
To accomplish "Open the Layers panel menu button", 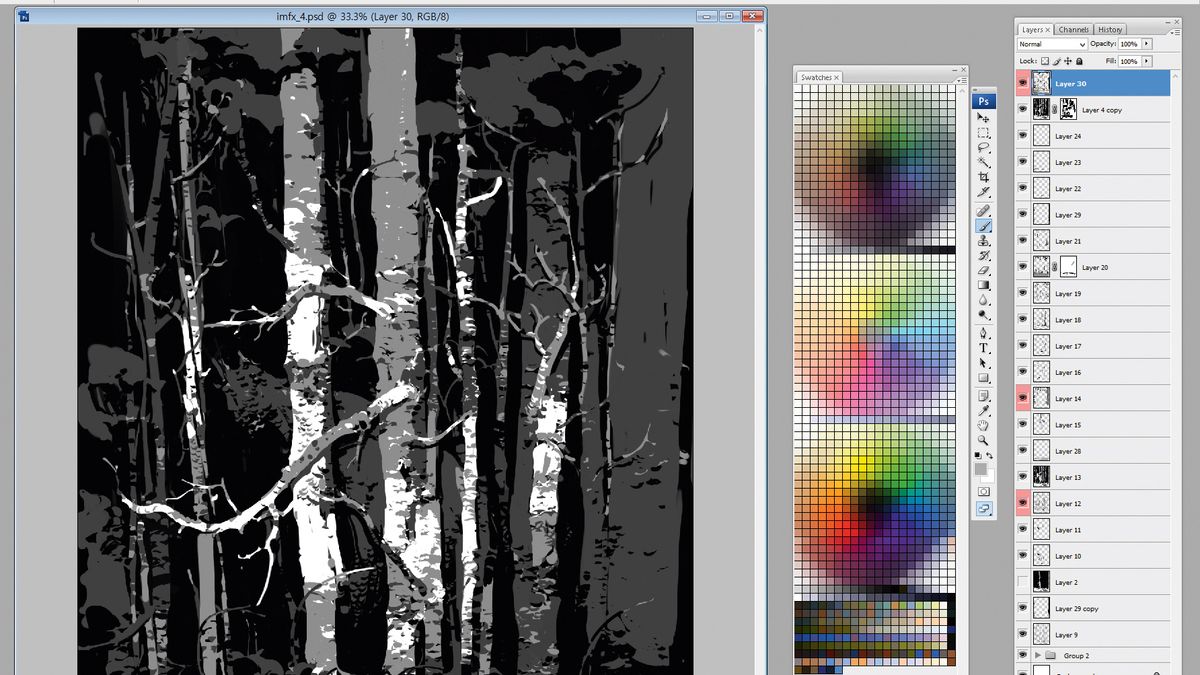I will [x=1178, y=33].
